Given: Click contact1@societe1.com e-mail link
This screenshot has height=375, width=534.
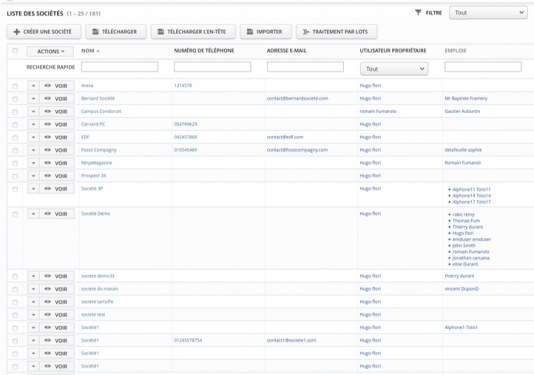Looking at the screenshot, I should pyautogui.click(x=292, y=340).
